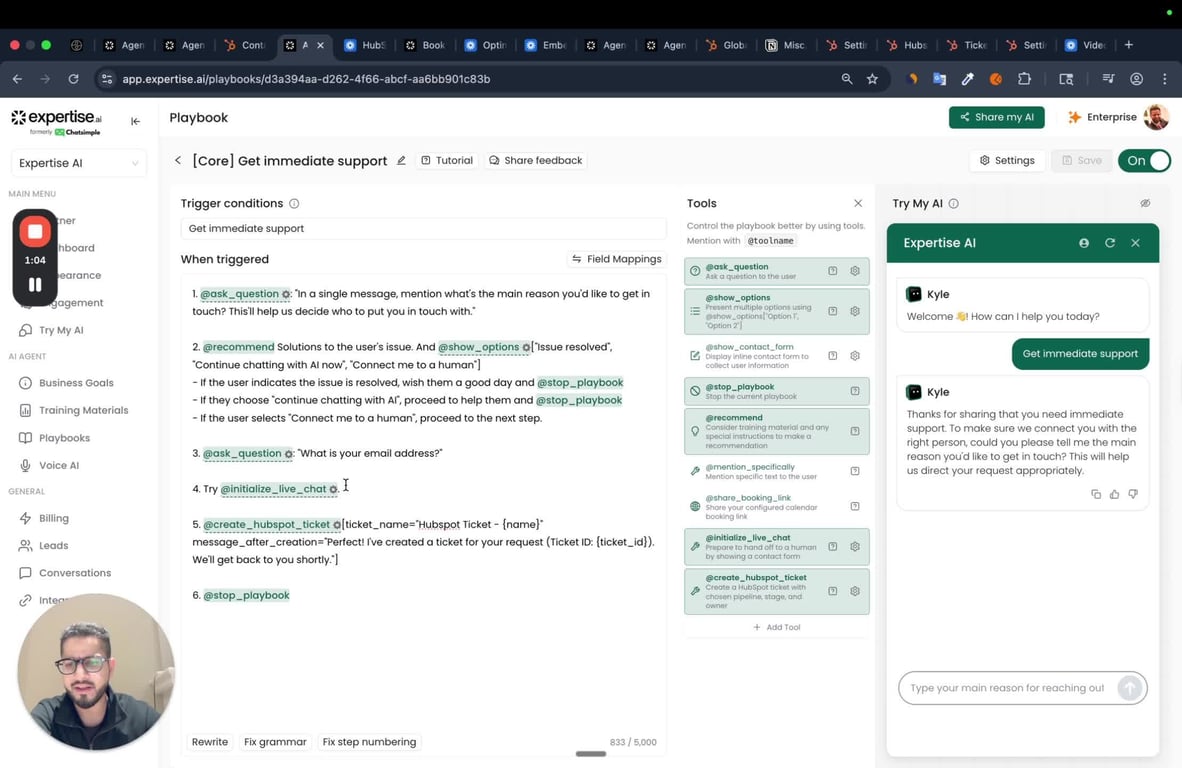Open step 1 @ask_question gear settings
This screenshot has width=1182, height=768.
[286, 295]
